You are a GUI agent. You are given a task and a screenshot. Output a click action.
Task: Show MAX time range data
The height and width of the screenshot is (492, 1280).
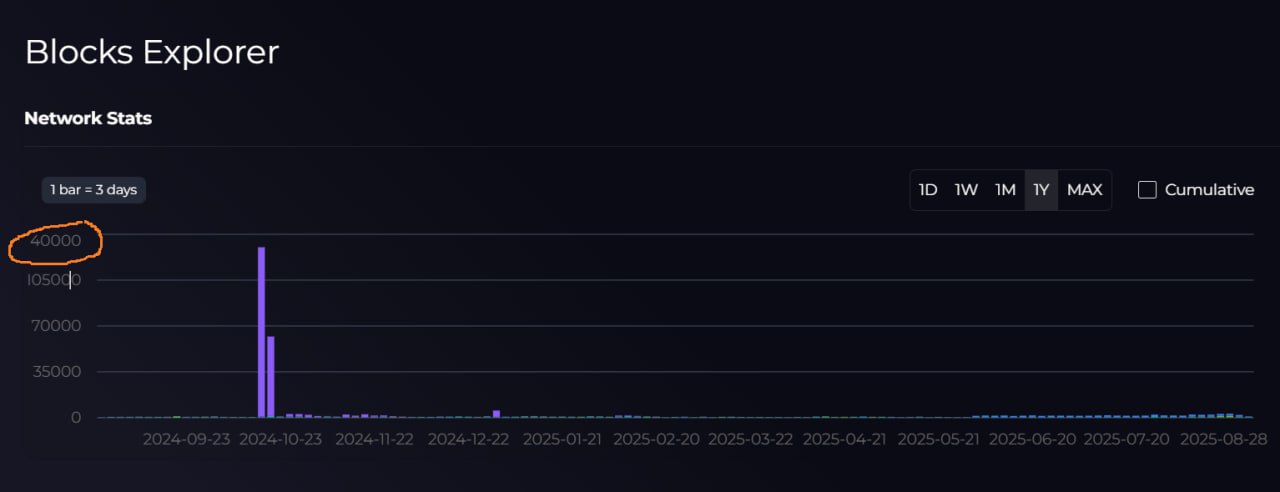(x=1084, y=190)
